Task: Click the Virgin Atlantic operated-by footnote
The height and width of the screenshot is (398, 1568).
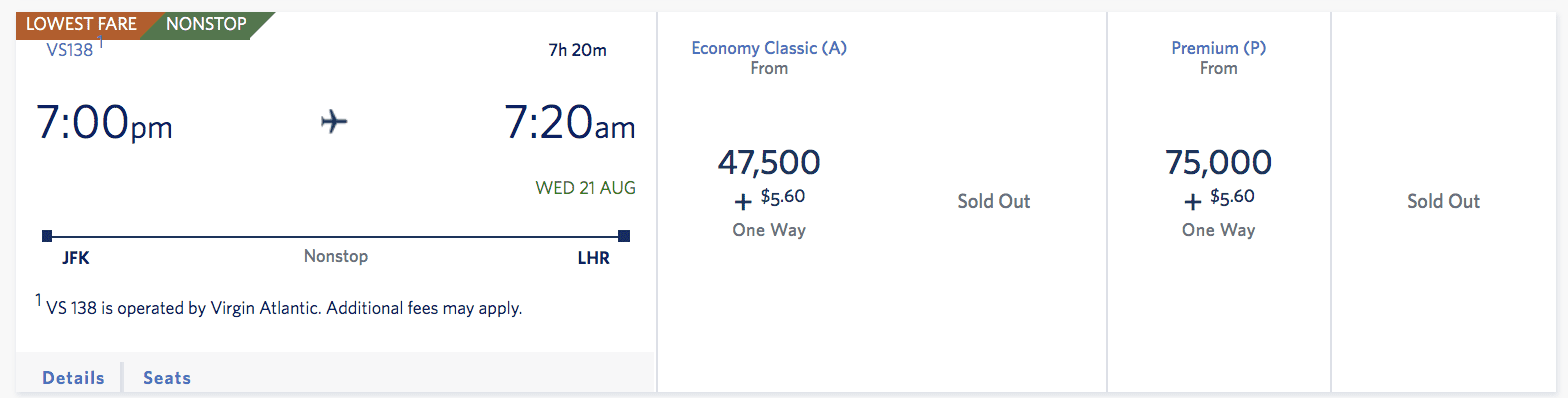Action: point(279,308)
